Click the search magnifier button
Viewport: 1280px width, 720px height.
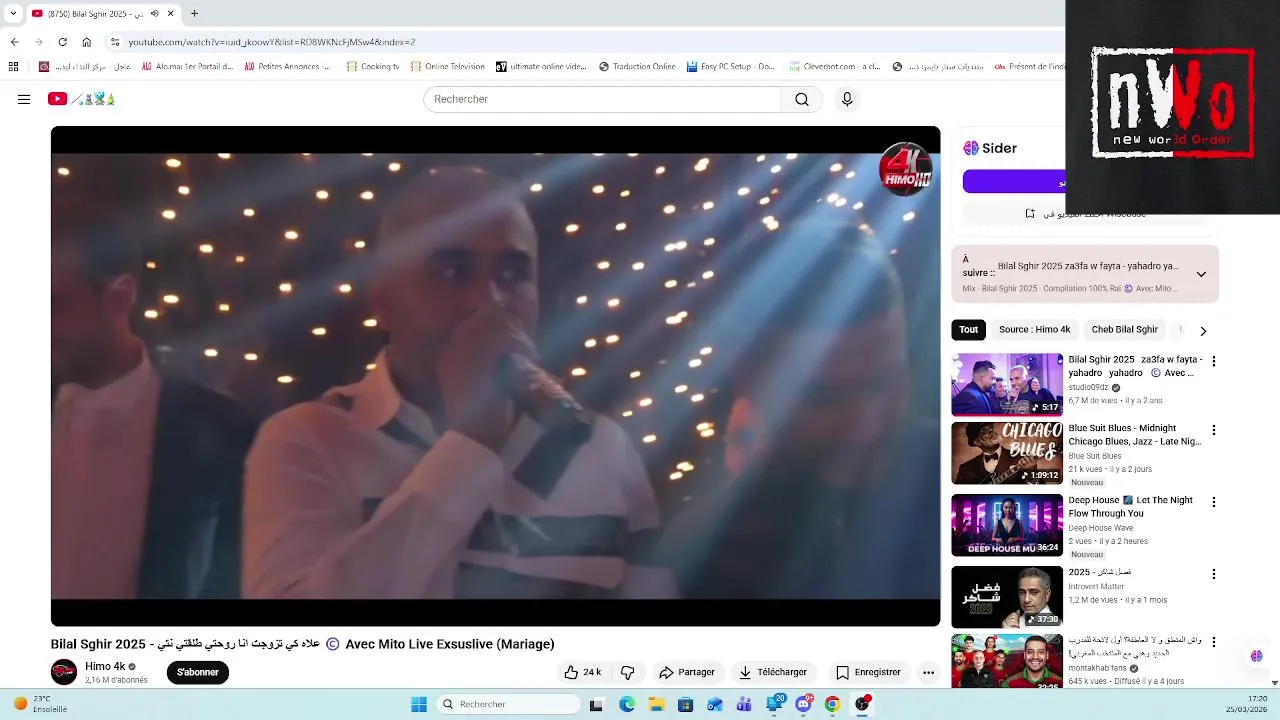pyautogui.click(x=802, y=99)
